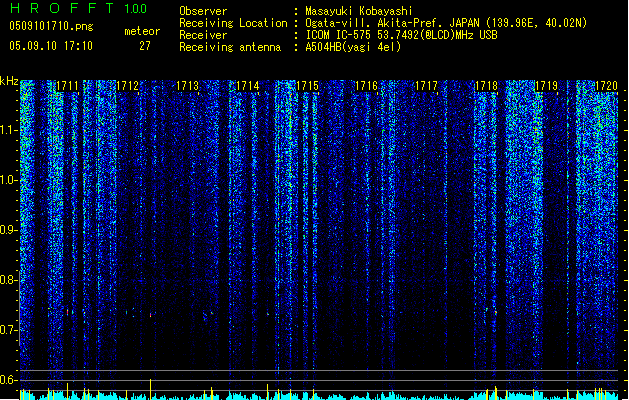This screenshot has height=400, width=629.
Task: Click the 1713 time marker
Action: [x=187, y=86]
